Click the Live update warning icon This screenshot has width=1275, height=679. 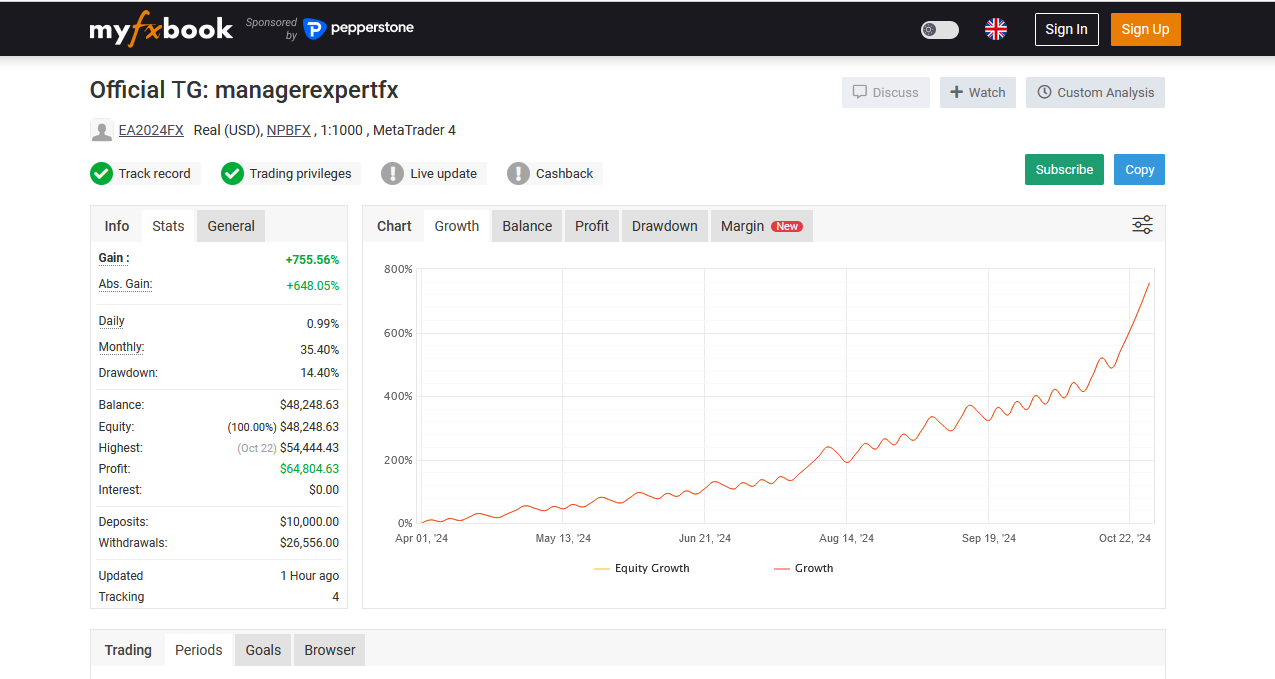[x=393, y=174]
